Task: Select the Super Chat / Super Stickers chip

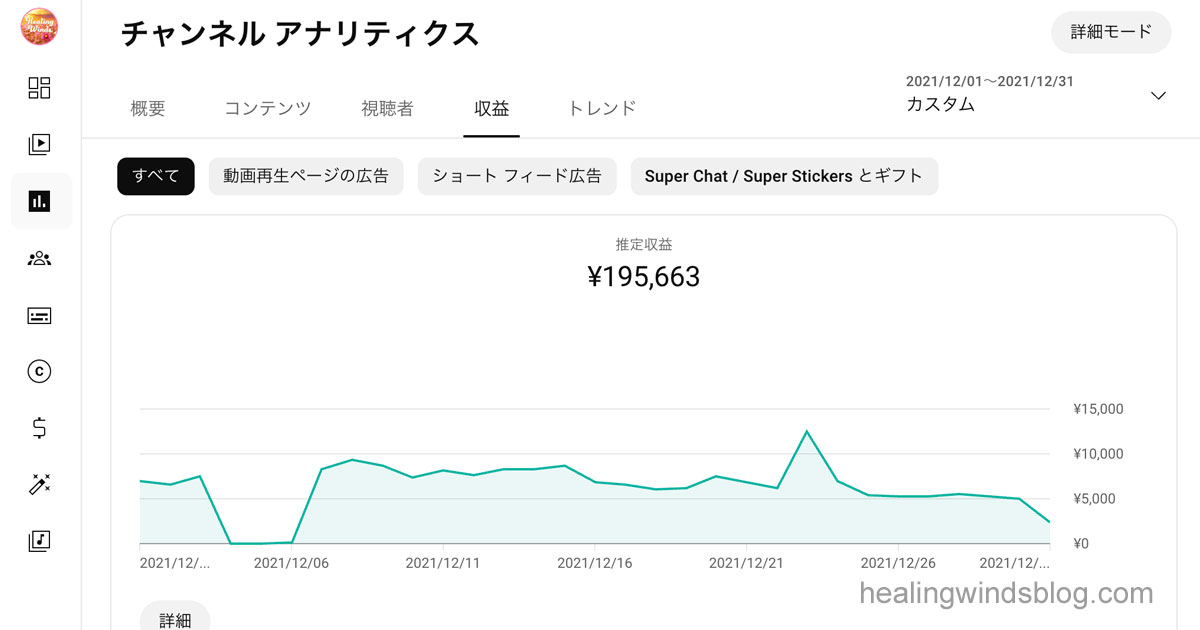Action: pyautogui.click(x=784, y=176)
